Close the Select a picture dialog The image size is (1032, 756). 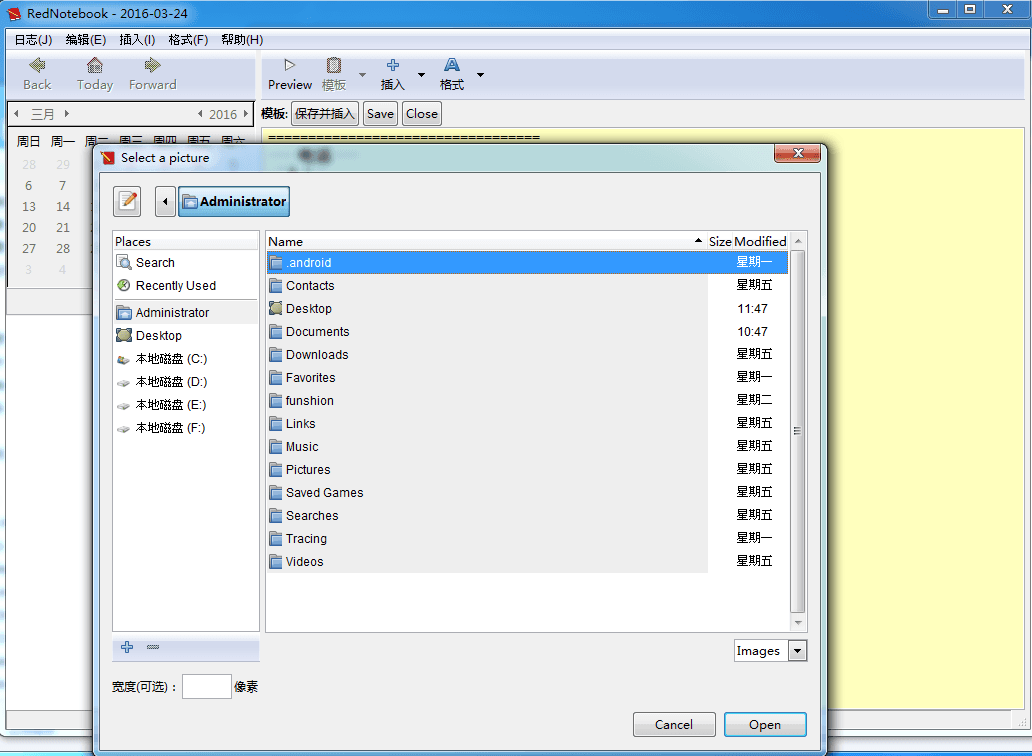coord(798,153)
